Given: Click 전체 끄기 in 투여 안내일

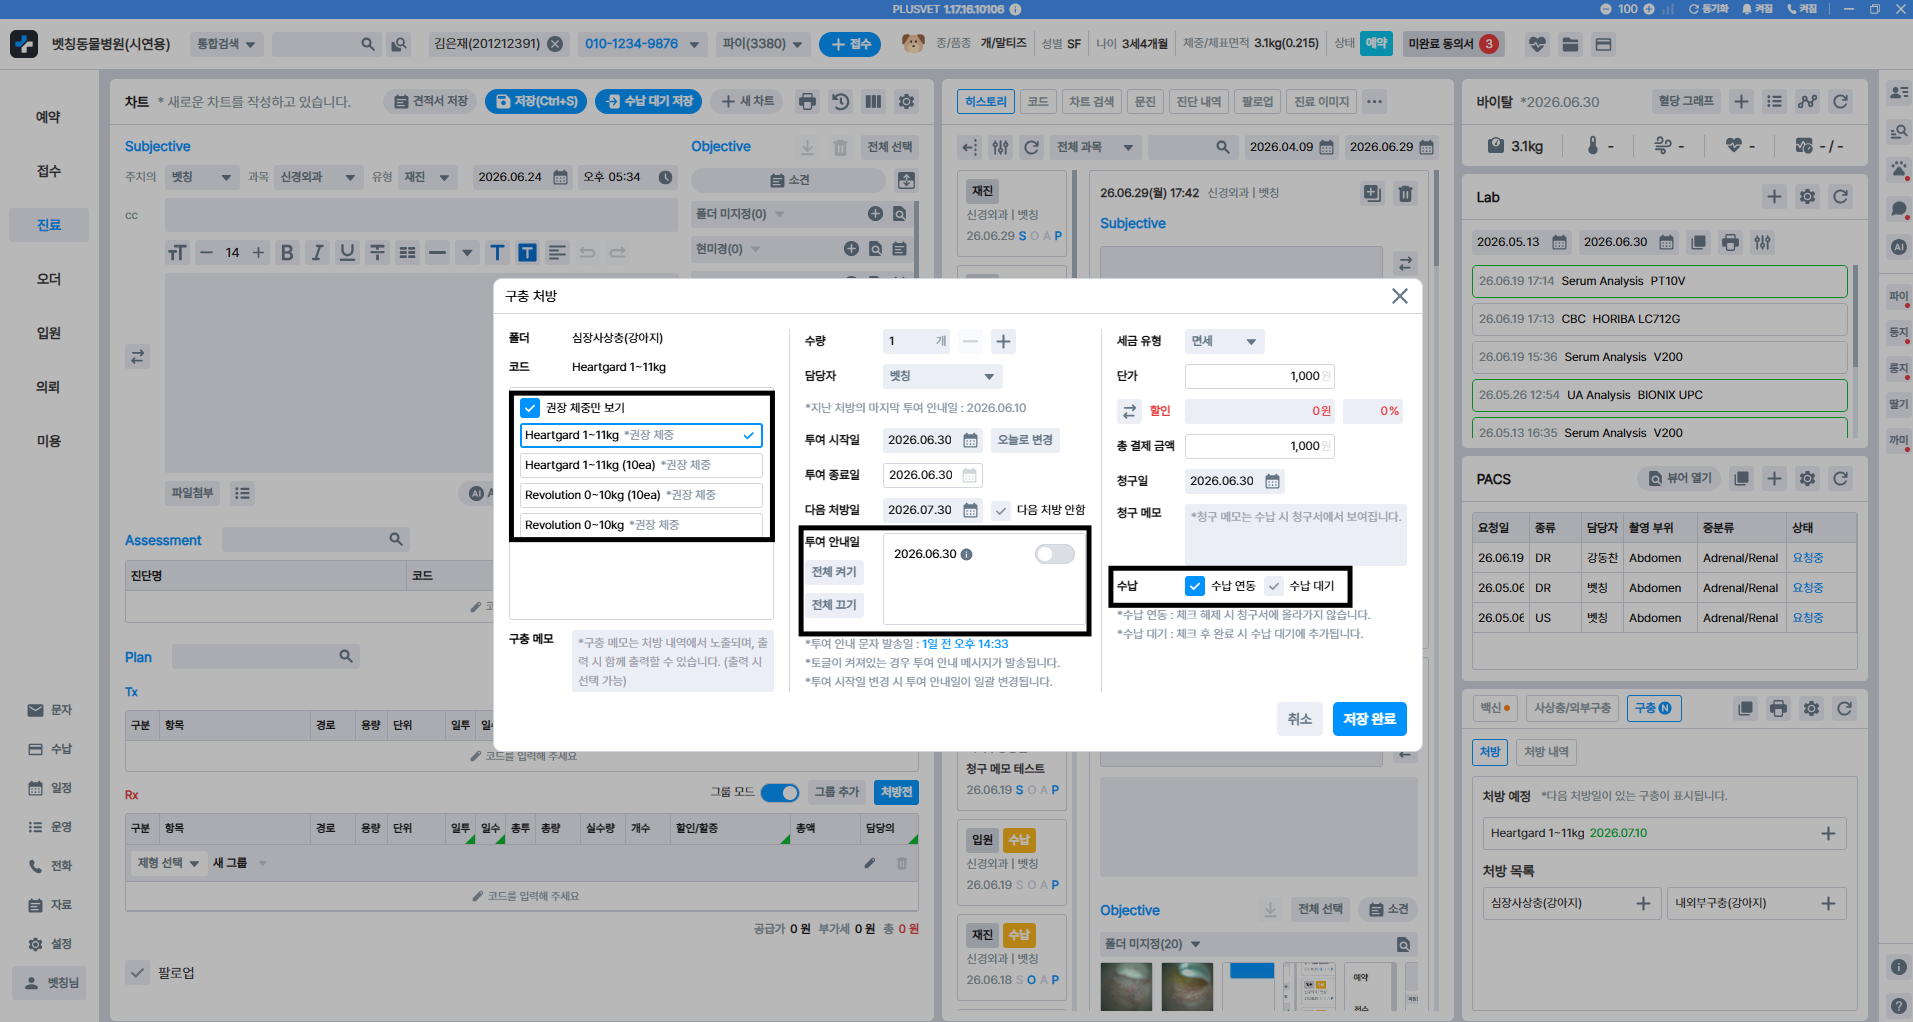Looking at the screenshot, I should 834,605.
